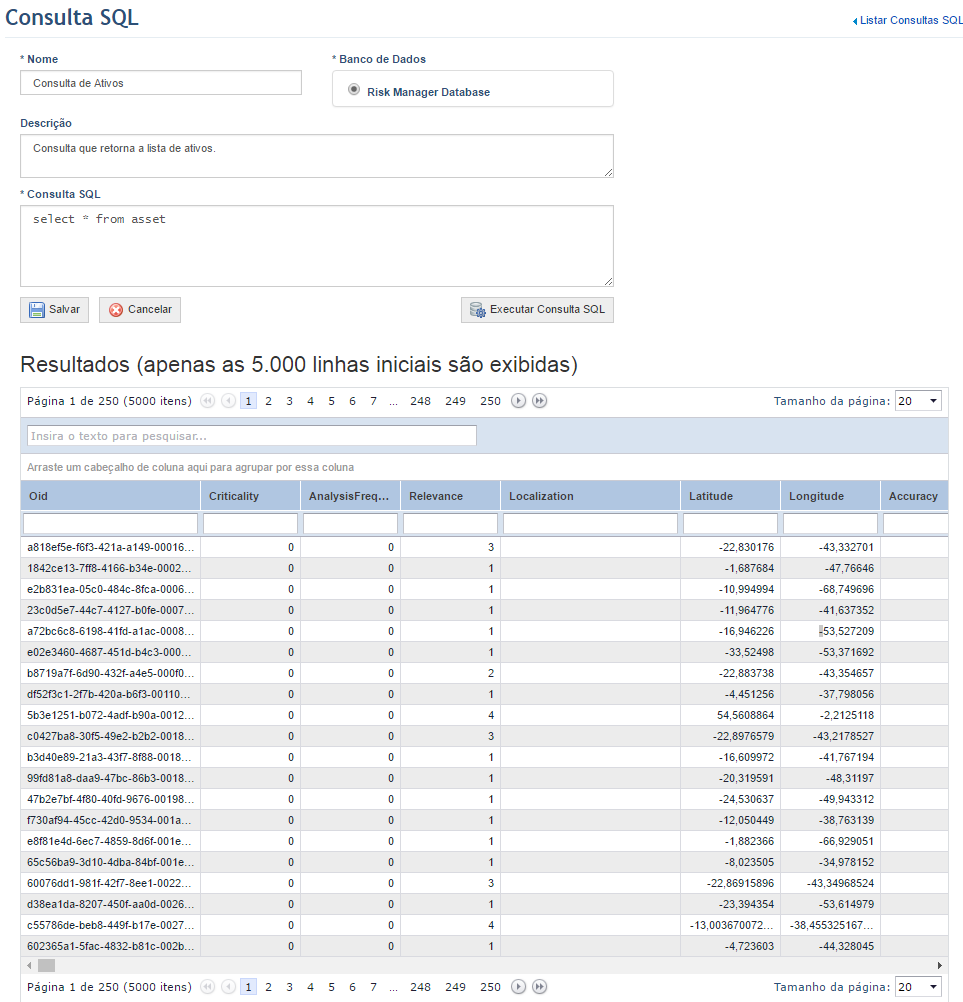Click the grid search box 'Insira o texto para pesquisar'
Viewport: 963px width, 1002px height.
[252, 436]
